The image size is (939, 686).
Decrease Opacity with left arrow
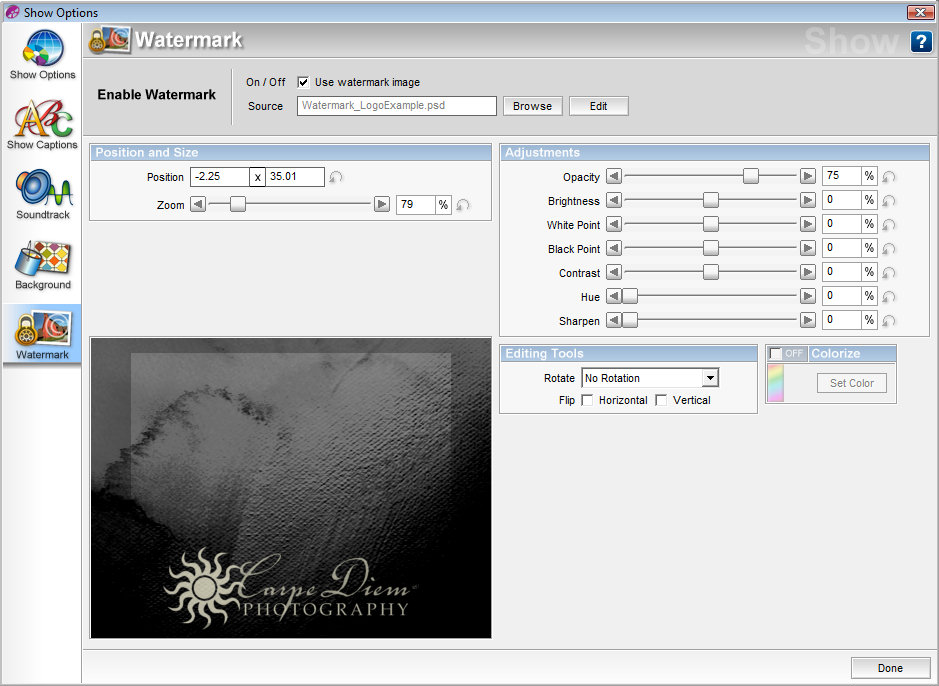click(614, 176)
